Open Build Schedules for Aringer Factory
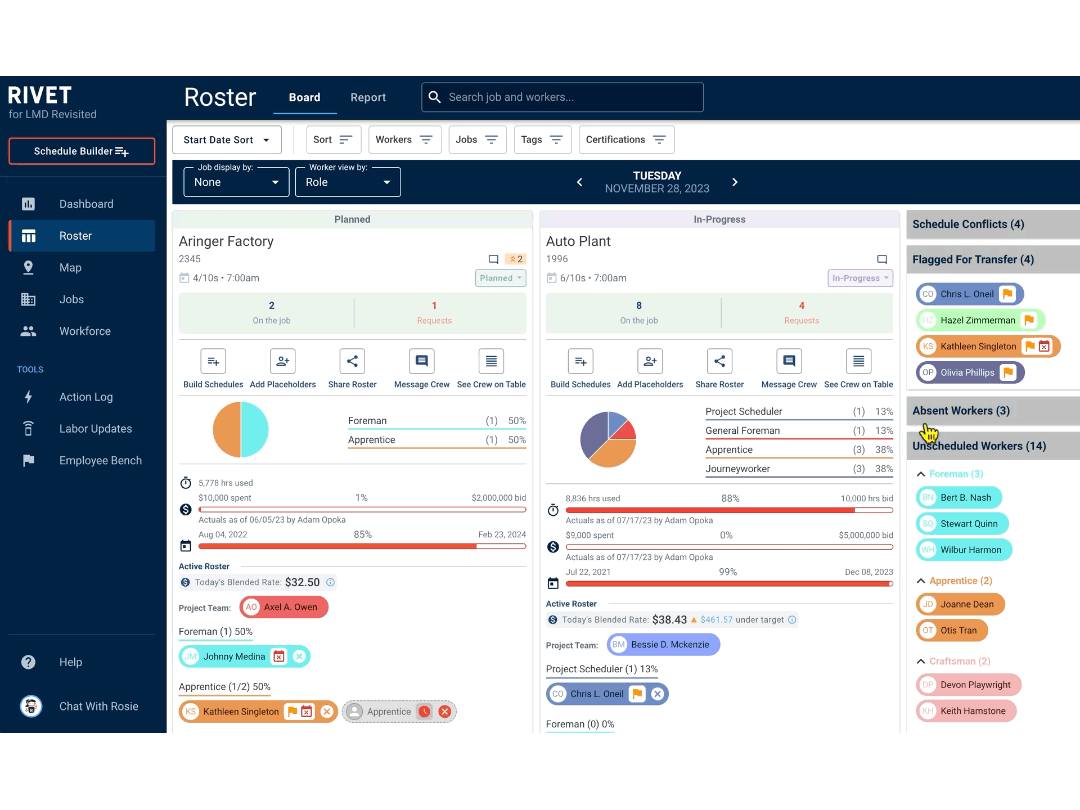Viewport: 1080px width, 810px height. [211, 362]
